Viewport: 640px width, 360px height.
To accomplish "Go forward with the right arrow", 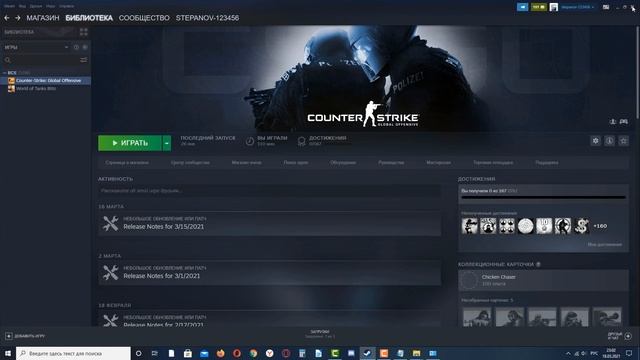I will click(x=18, y=18).
